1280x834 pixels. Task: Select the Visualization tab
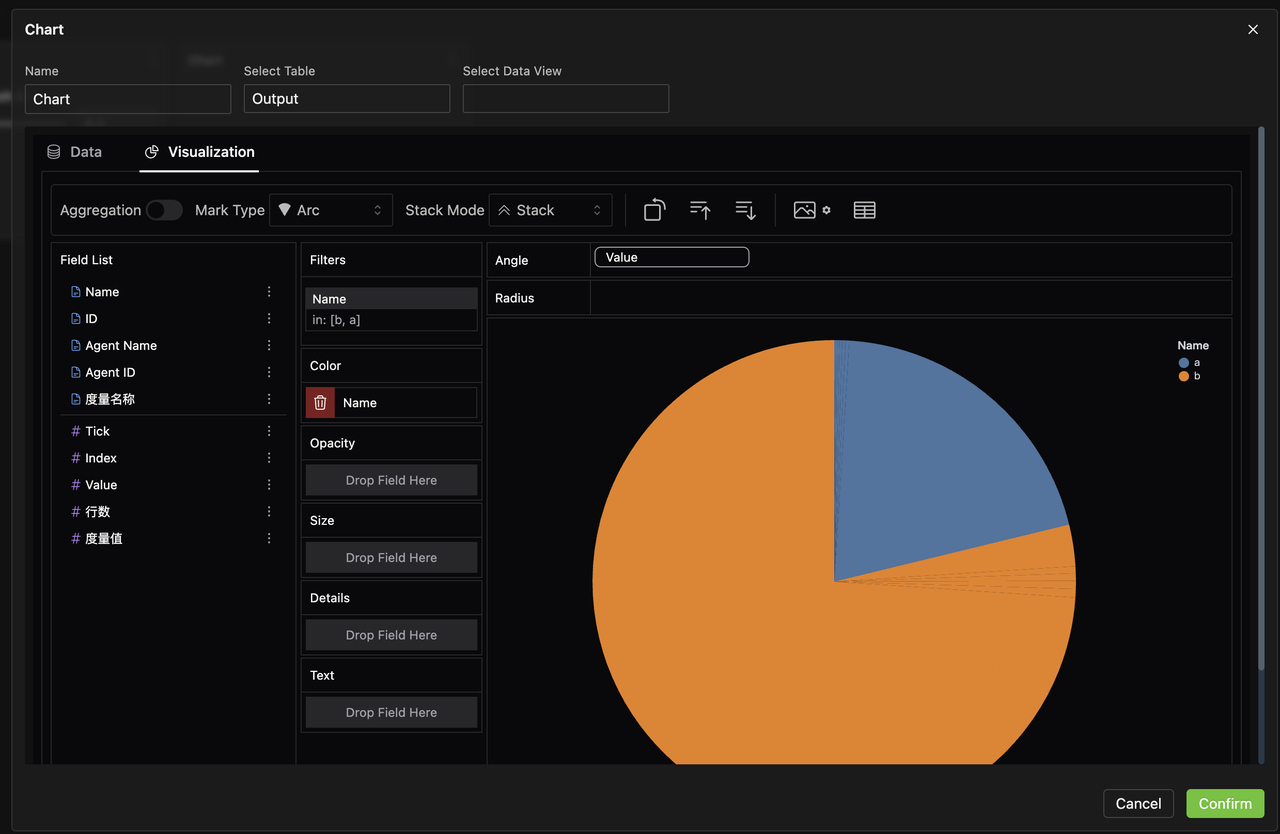199,152
